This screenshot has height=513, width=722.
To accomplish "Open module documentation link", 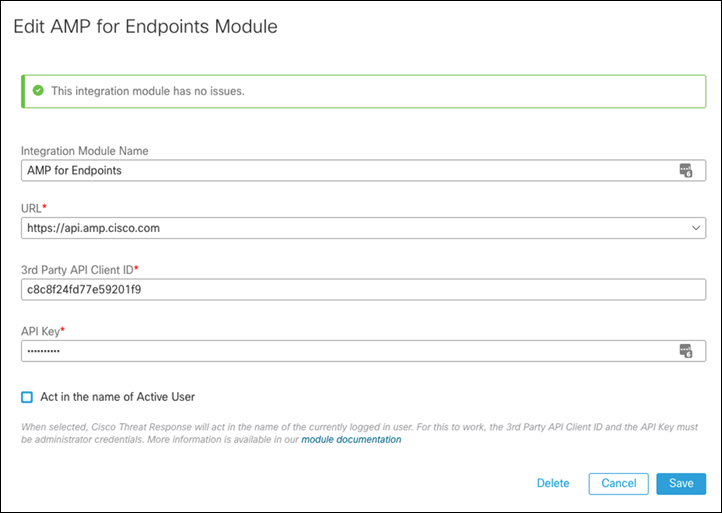I will pyautogui.click(x=351, y=440).
